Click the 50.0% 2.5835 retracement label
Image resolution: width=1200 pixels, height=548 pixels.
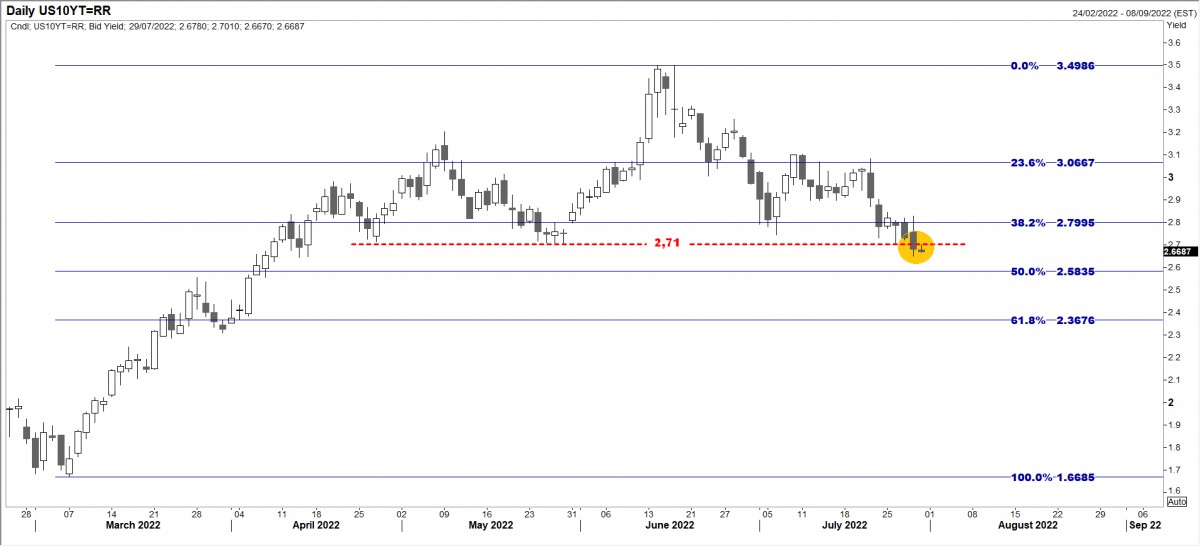1051,271
